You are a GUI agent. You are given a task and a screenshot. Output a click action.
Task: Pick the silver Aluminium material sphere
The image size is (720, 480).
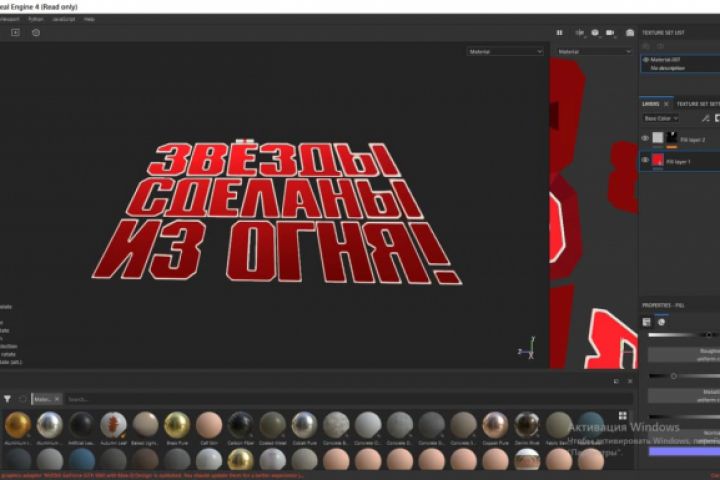50,425
